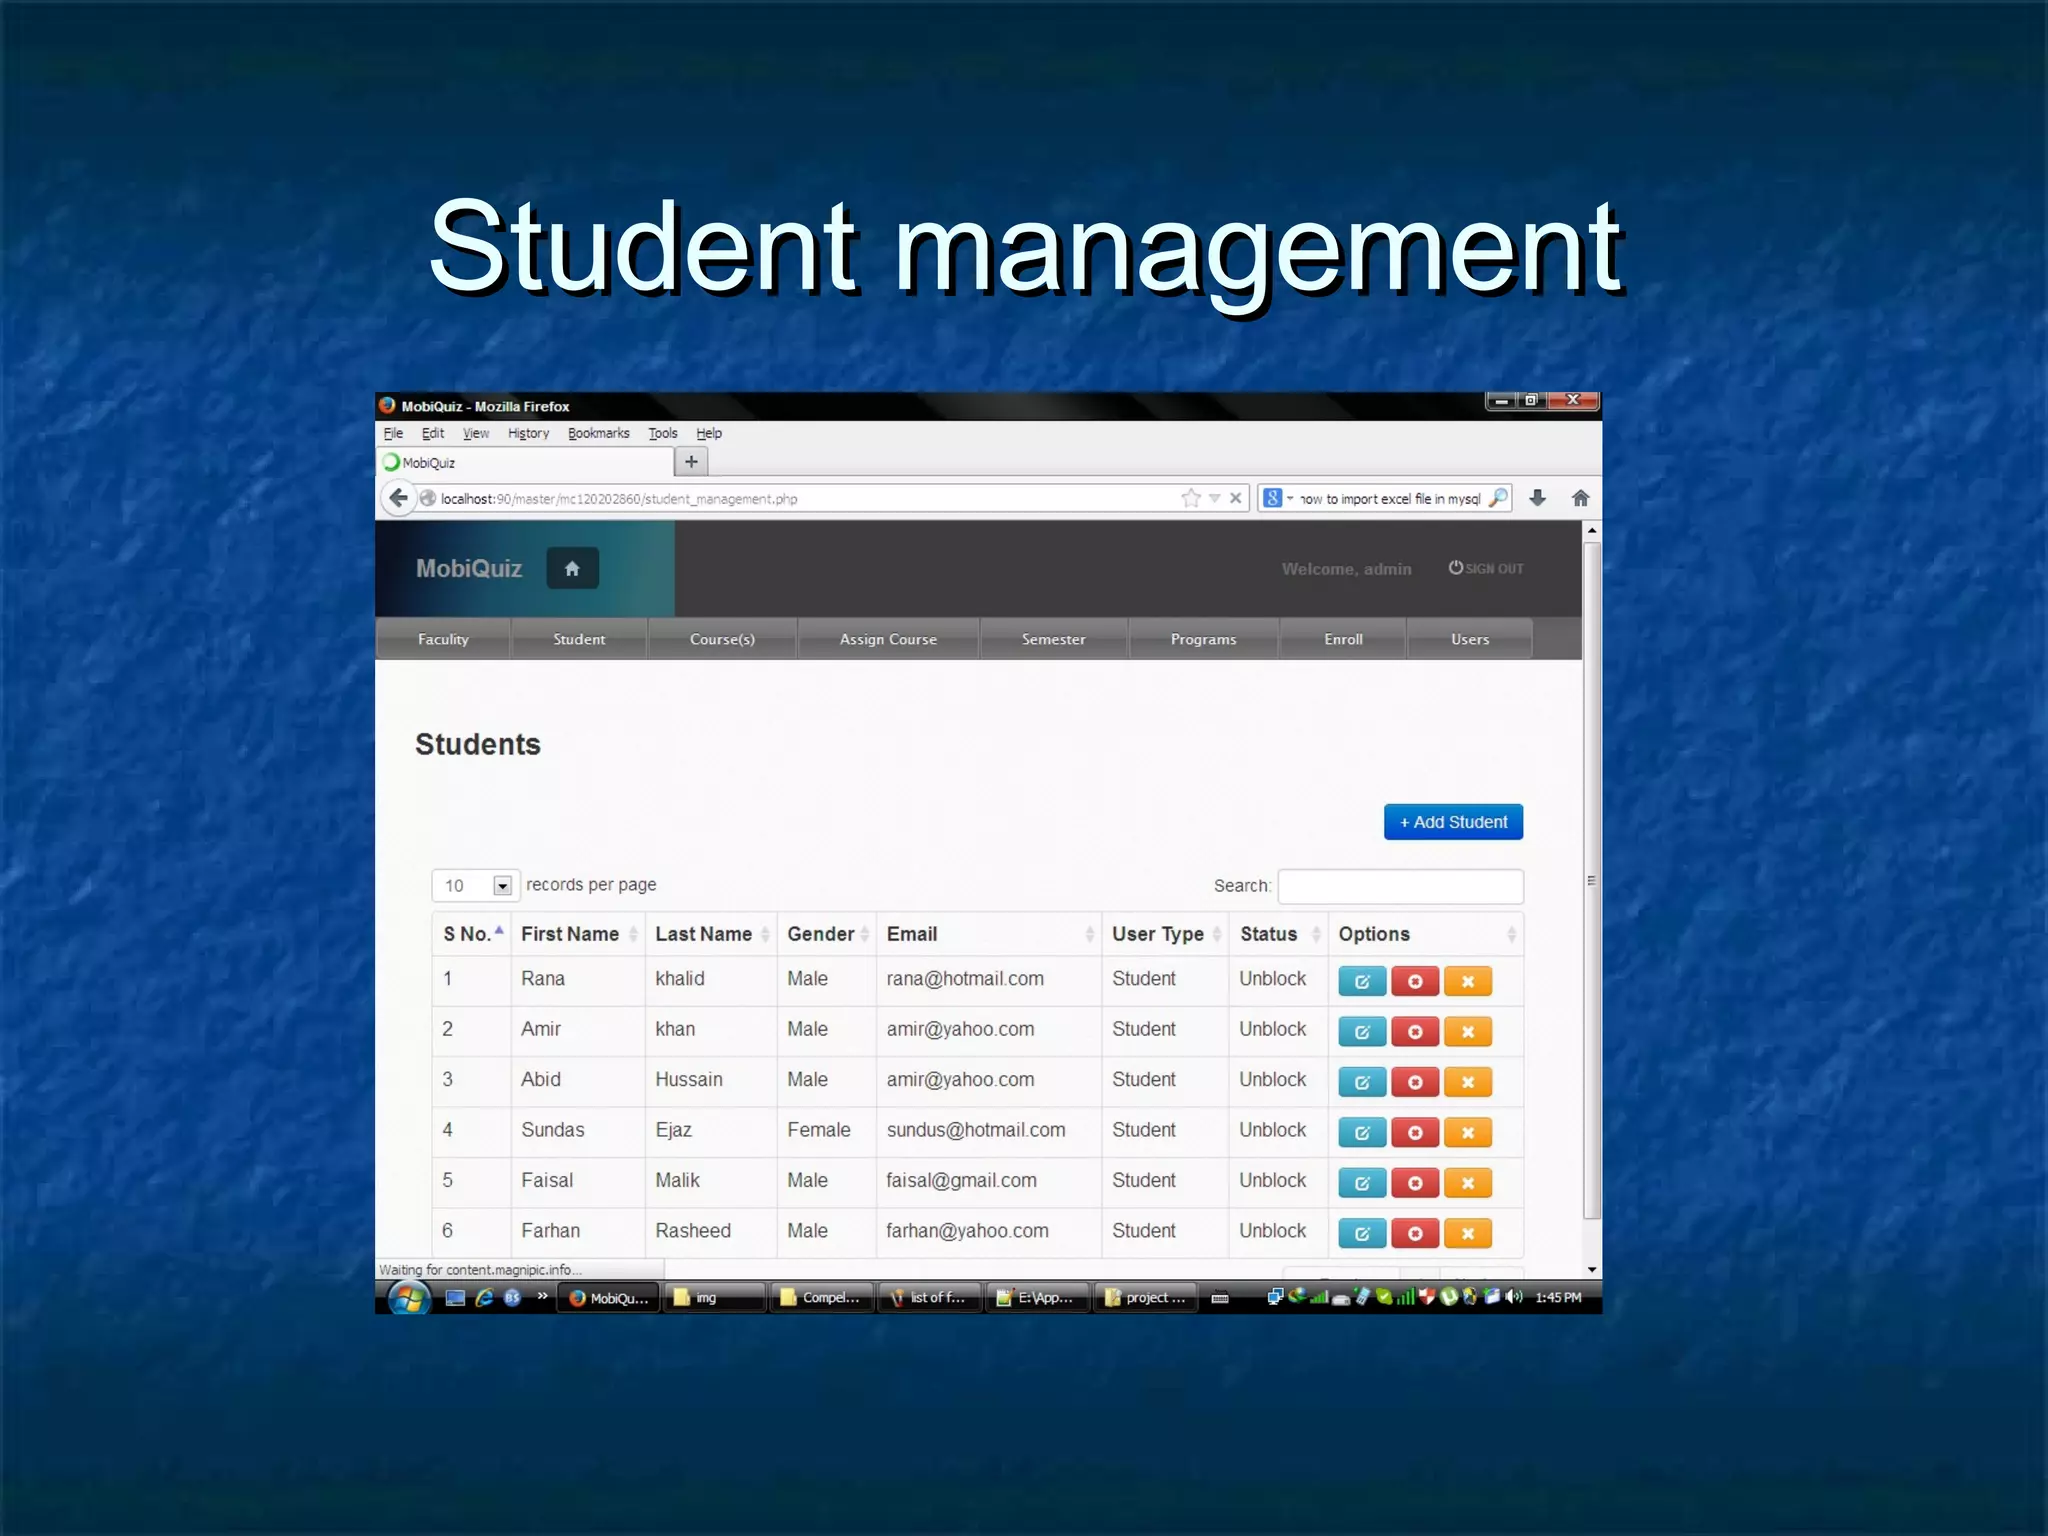Screen dimensions: 2048x1536
Task: Delete Farhan Rasheed with orange button
Action: 1468,1233
